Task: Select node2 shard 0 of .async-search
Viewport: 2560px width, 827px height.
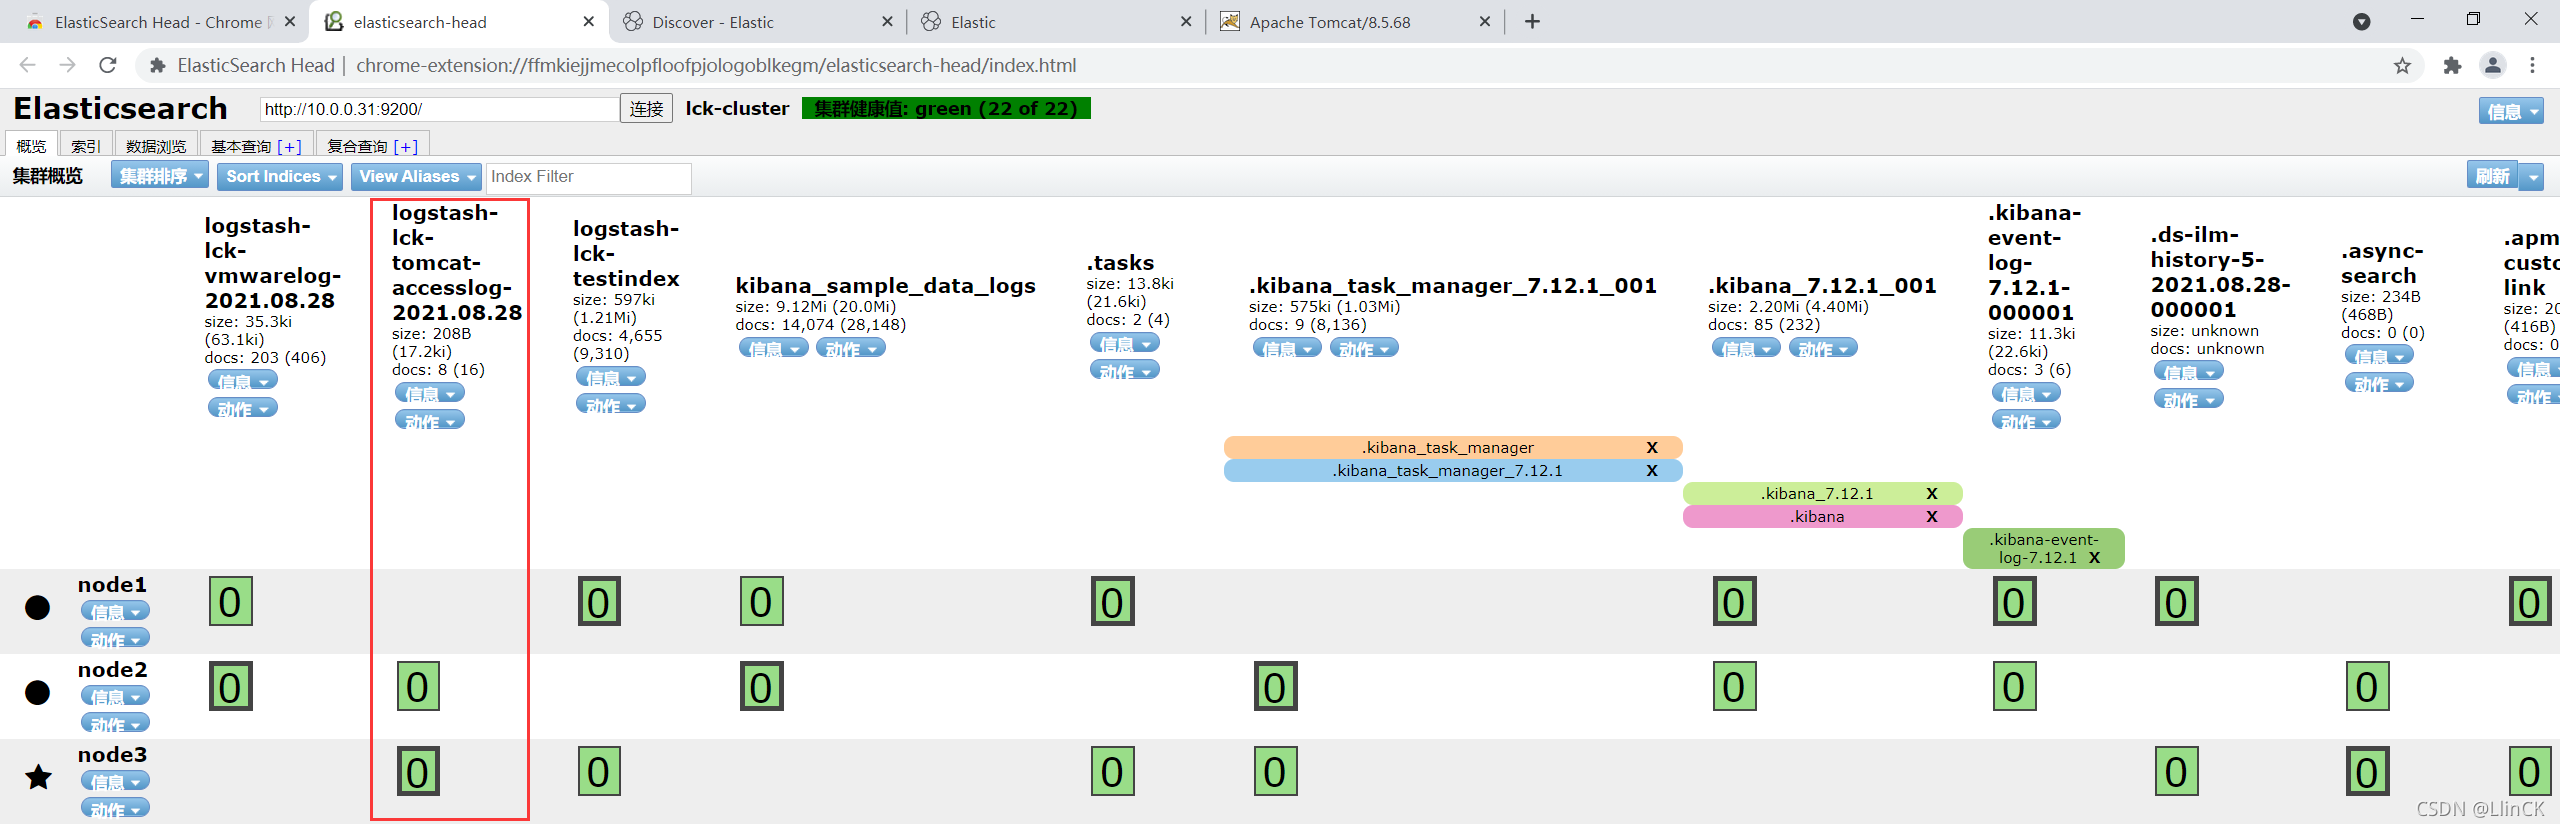Action: coord(2368,686)
